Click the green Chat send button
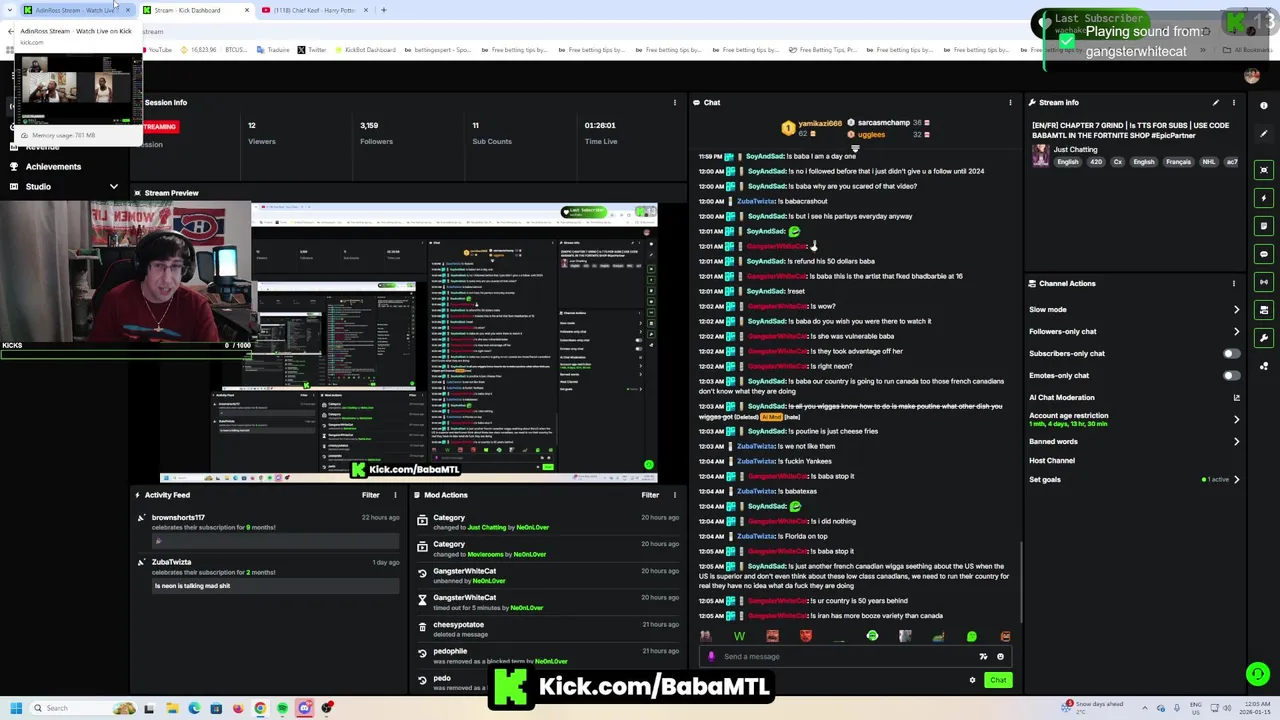 click(x=998, y=680)
